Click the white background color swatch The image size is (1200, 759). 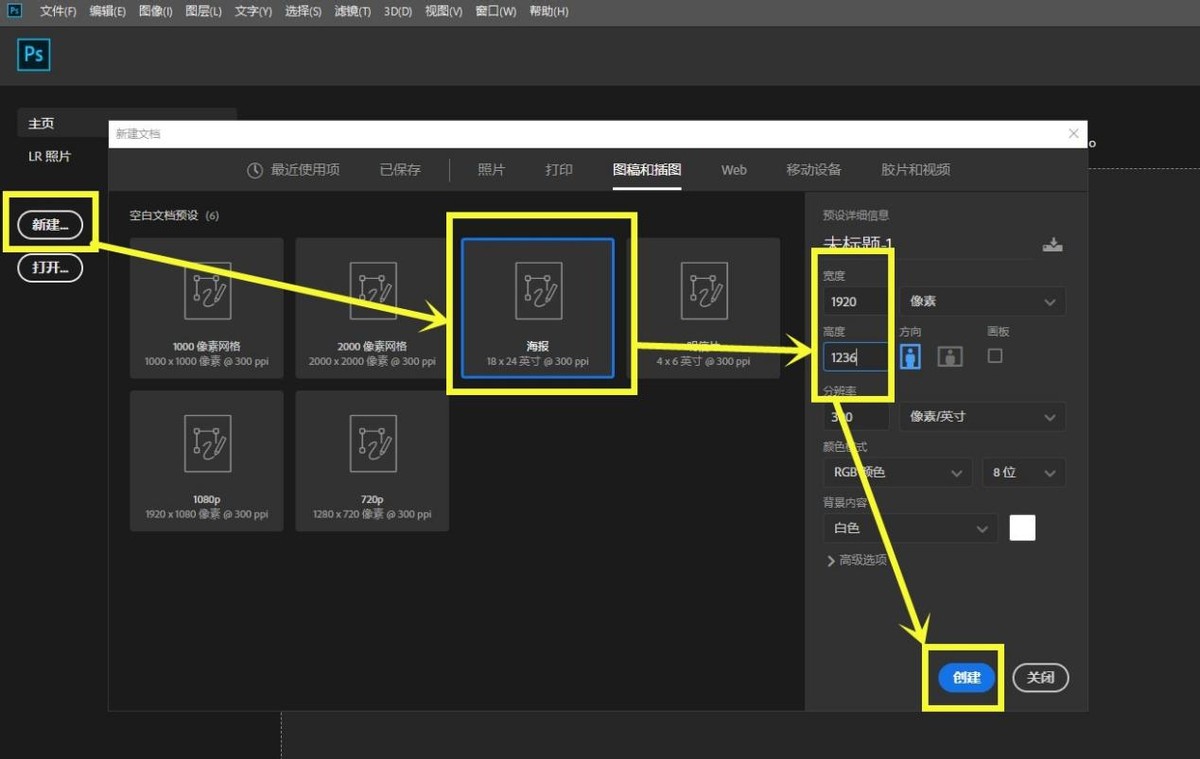1022,528
